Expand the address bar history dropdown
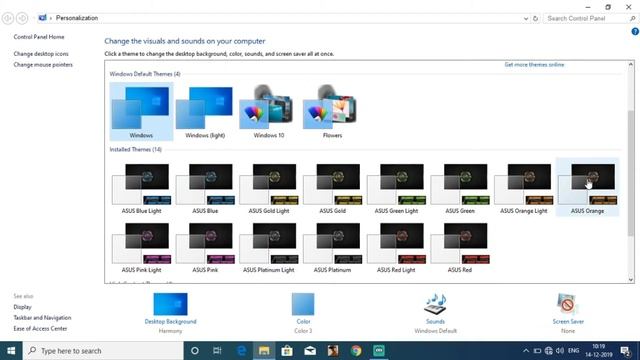Image resolution: width=640 pixels, height=360 pixels. (526, 18)
